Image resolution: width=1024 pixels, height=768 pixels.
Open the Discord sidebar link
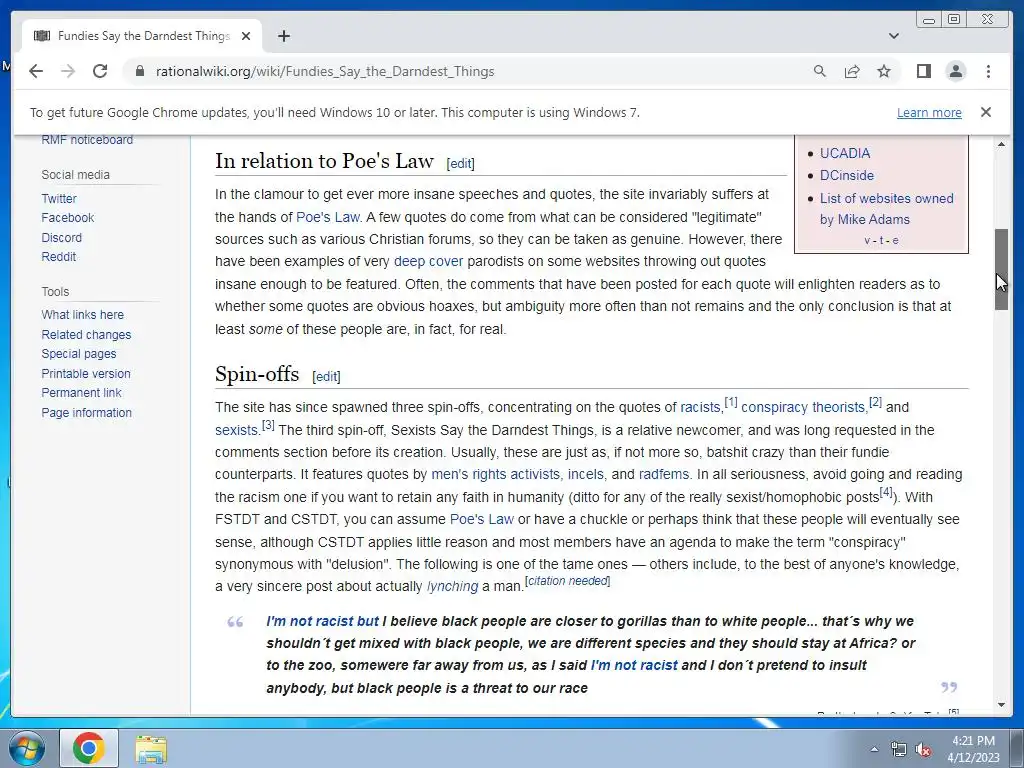pyautogui.click(x=61, y=238)
